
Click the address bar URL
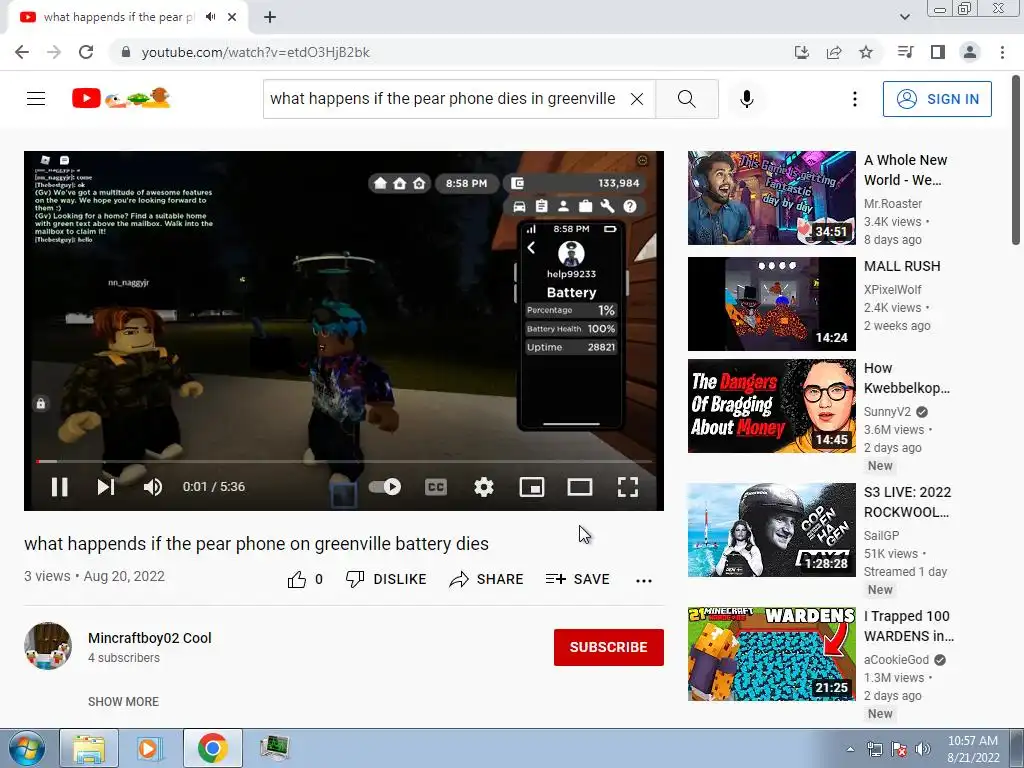coord(255,52)
